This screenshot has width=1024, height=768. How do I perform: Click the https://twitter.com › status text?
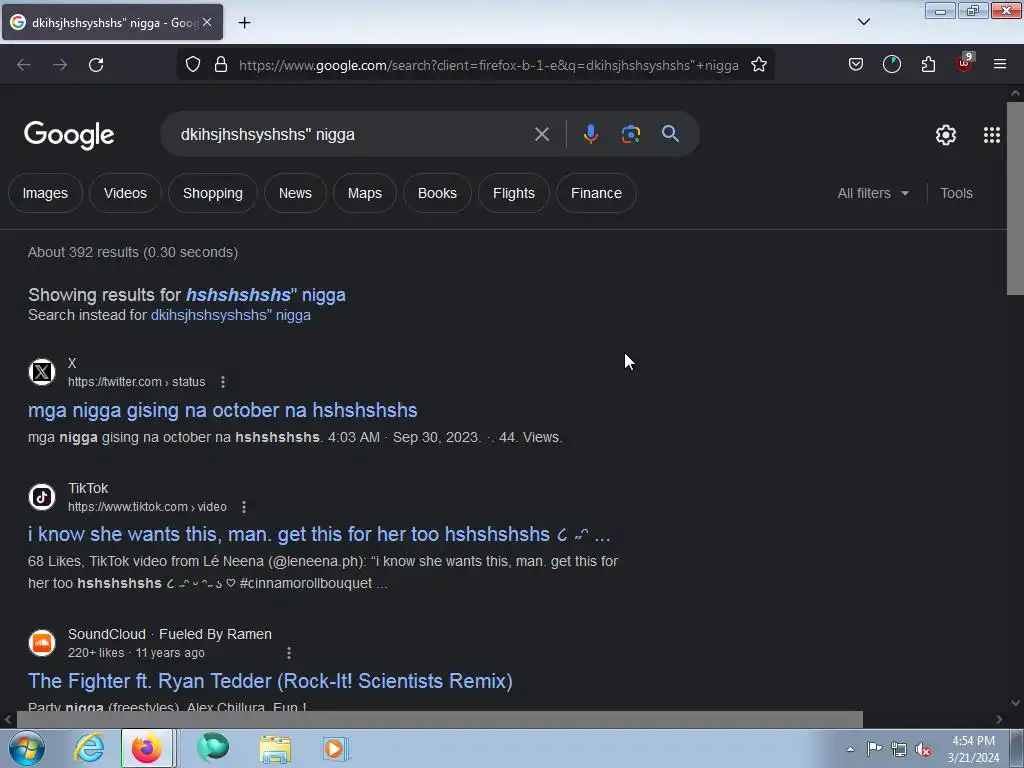point(136,381)
